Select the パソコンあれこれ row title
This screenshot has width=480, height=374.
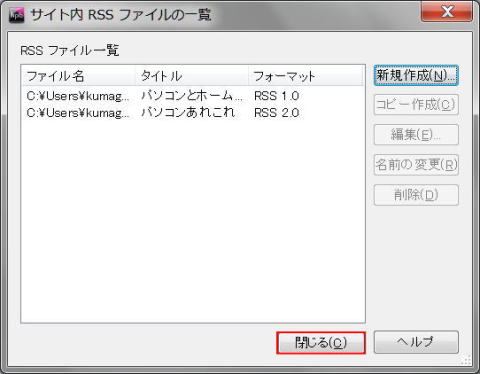tap(188, 113)
